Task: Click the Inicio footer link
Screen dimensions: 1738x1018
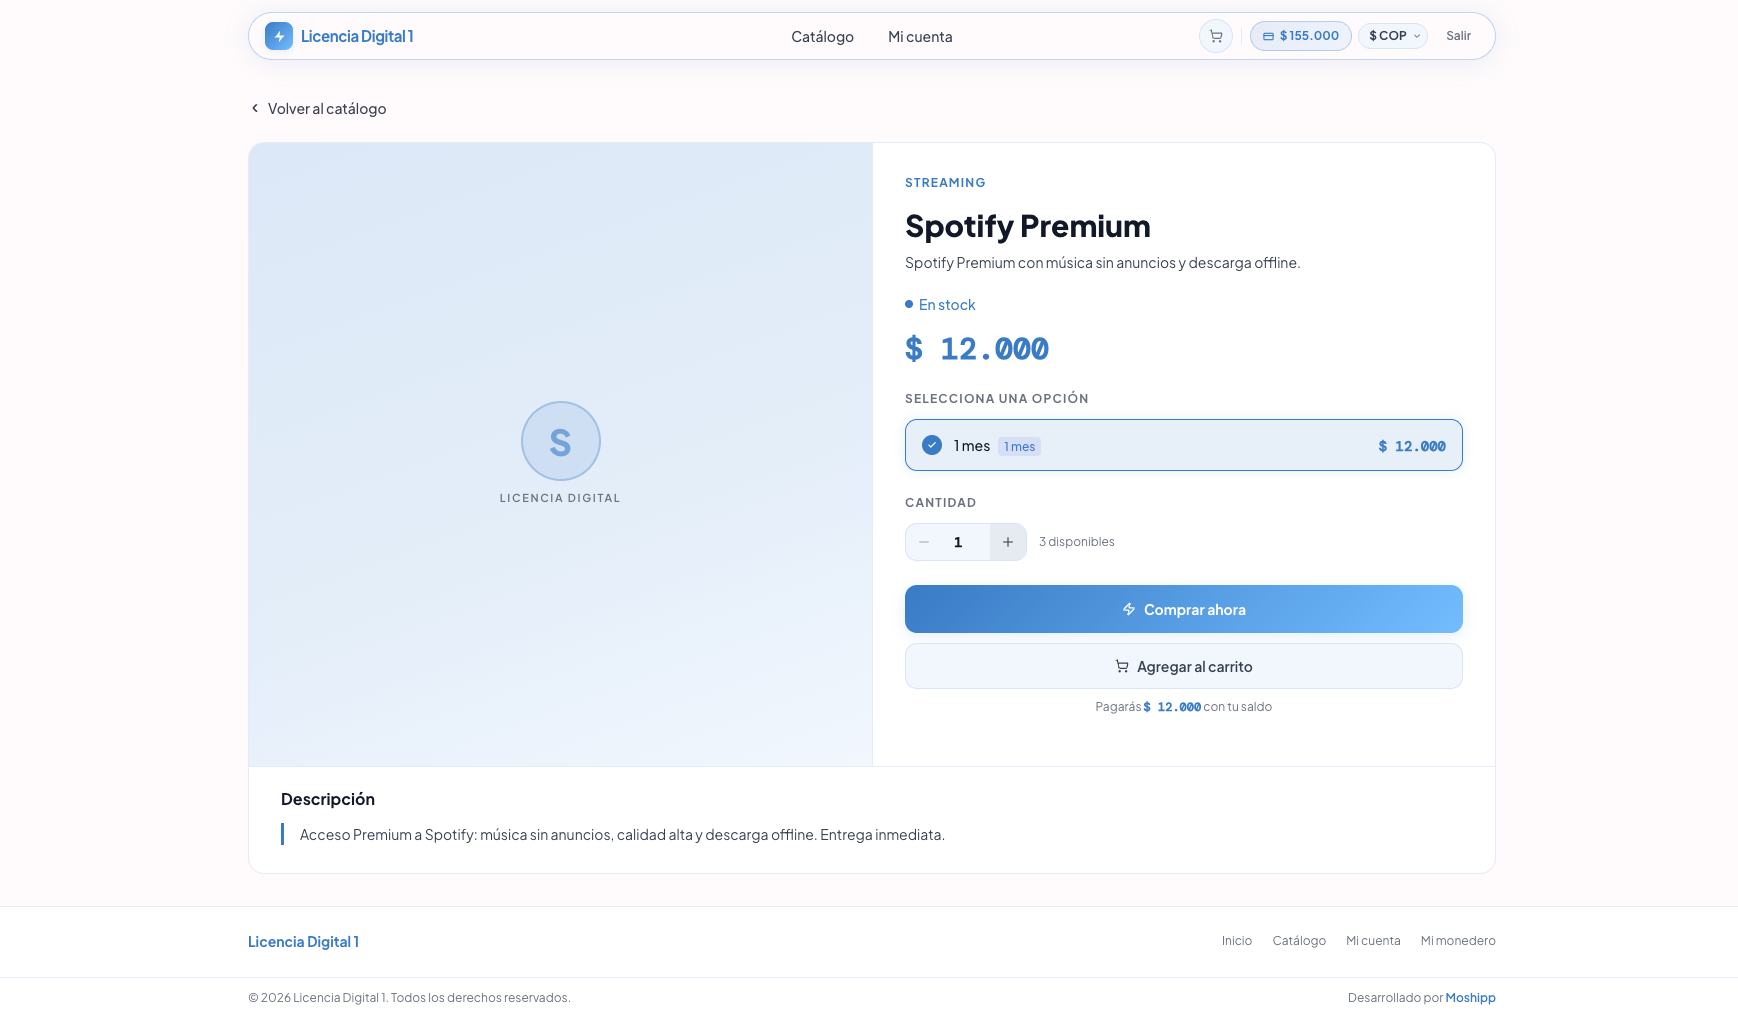Action: (x=1236, y=941)
